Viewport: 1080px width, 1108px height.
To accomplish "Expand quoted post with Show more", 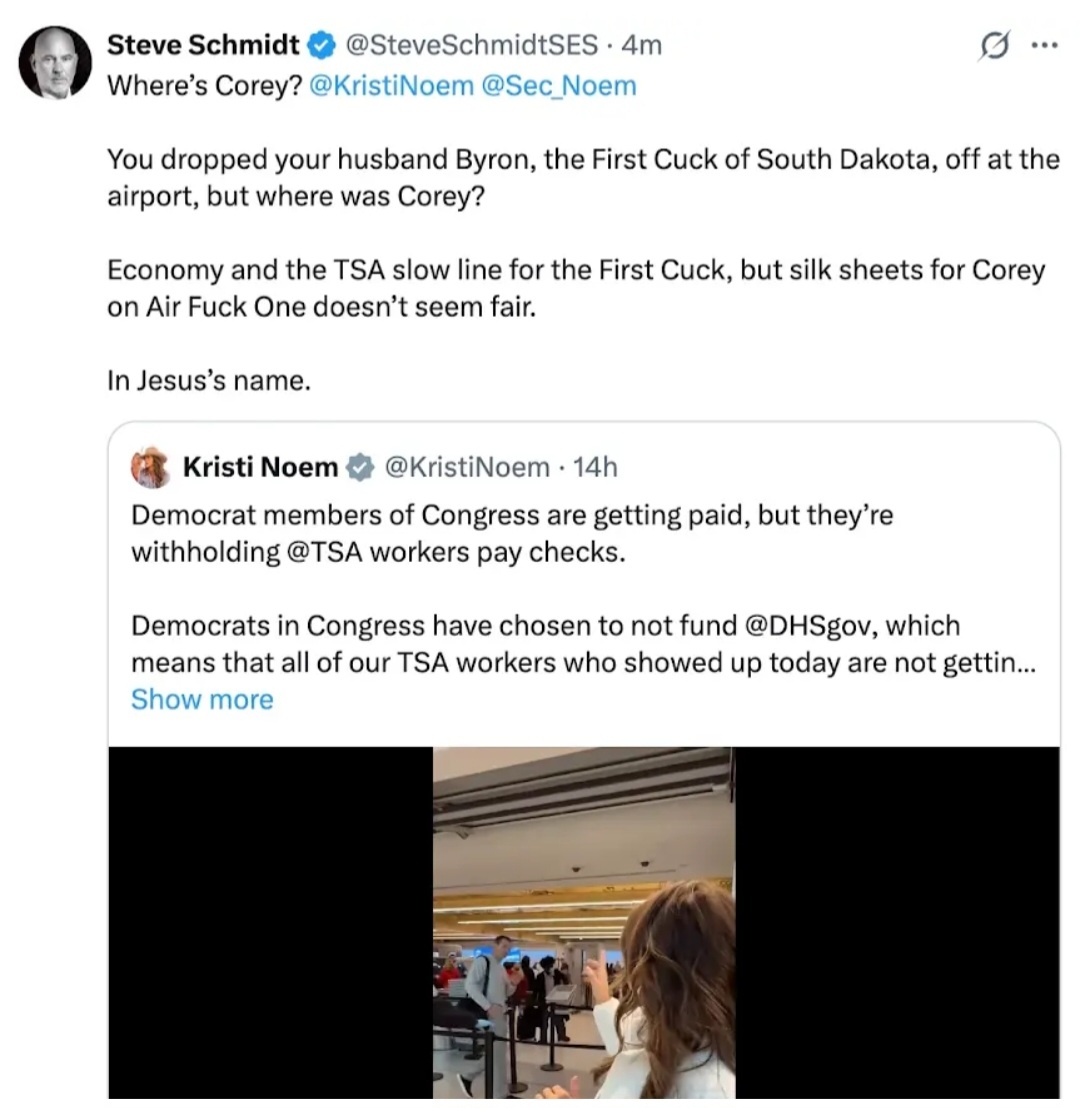I will 202,699.
